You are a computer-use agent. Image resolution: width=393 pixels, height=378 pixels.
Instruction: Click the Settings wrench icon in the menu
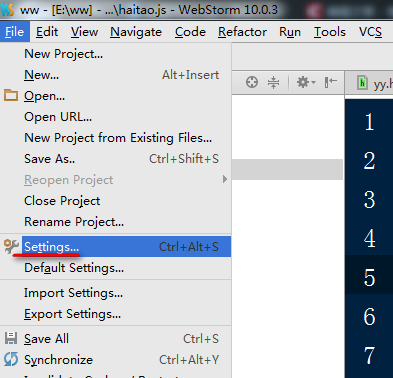pos(11,247)
